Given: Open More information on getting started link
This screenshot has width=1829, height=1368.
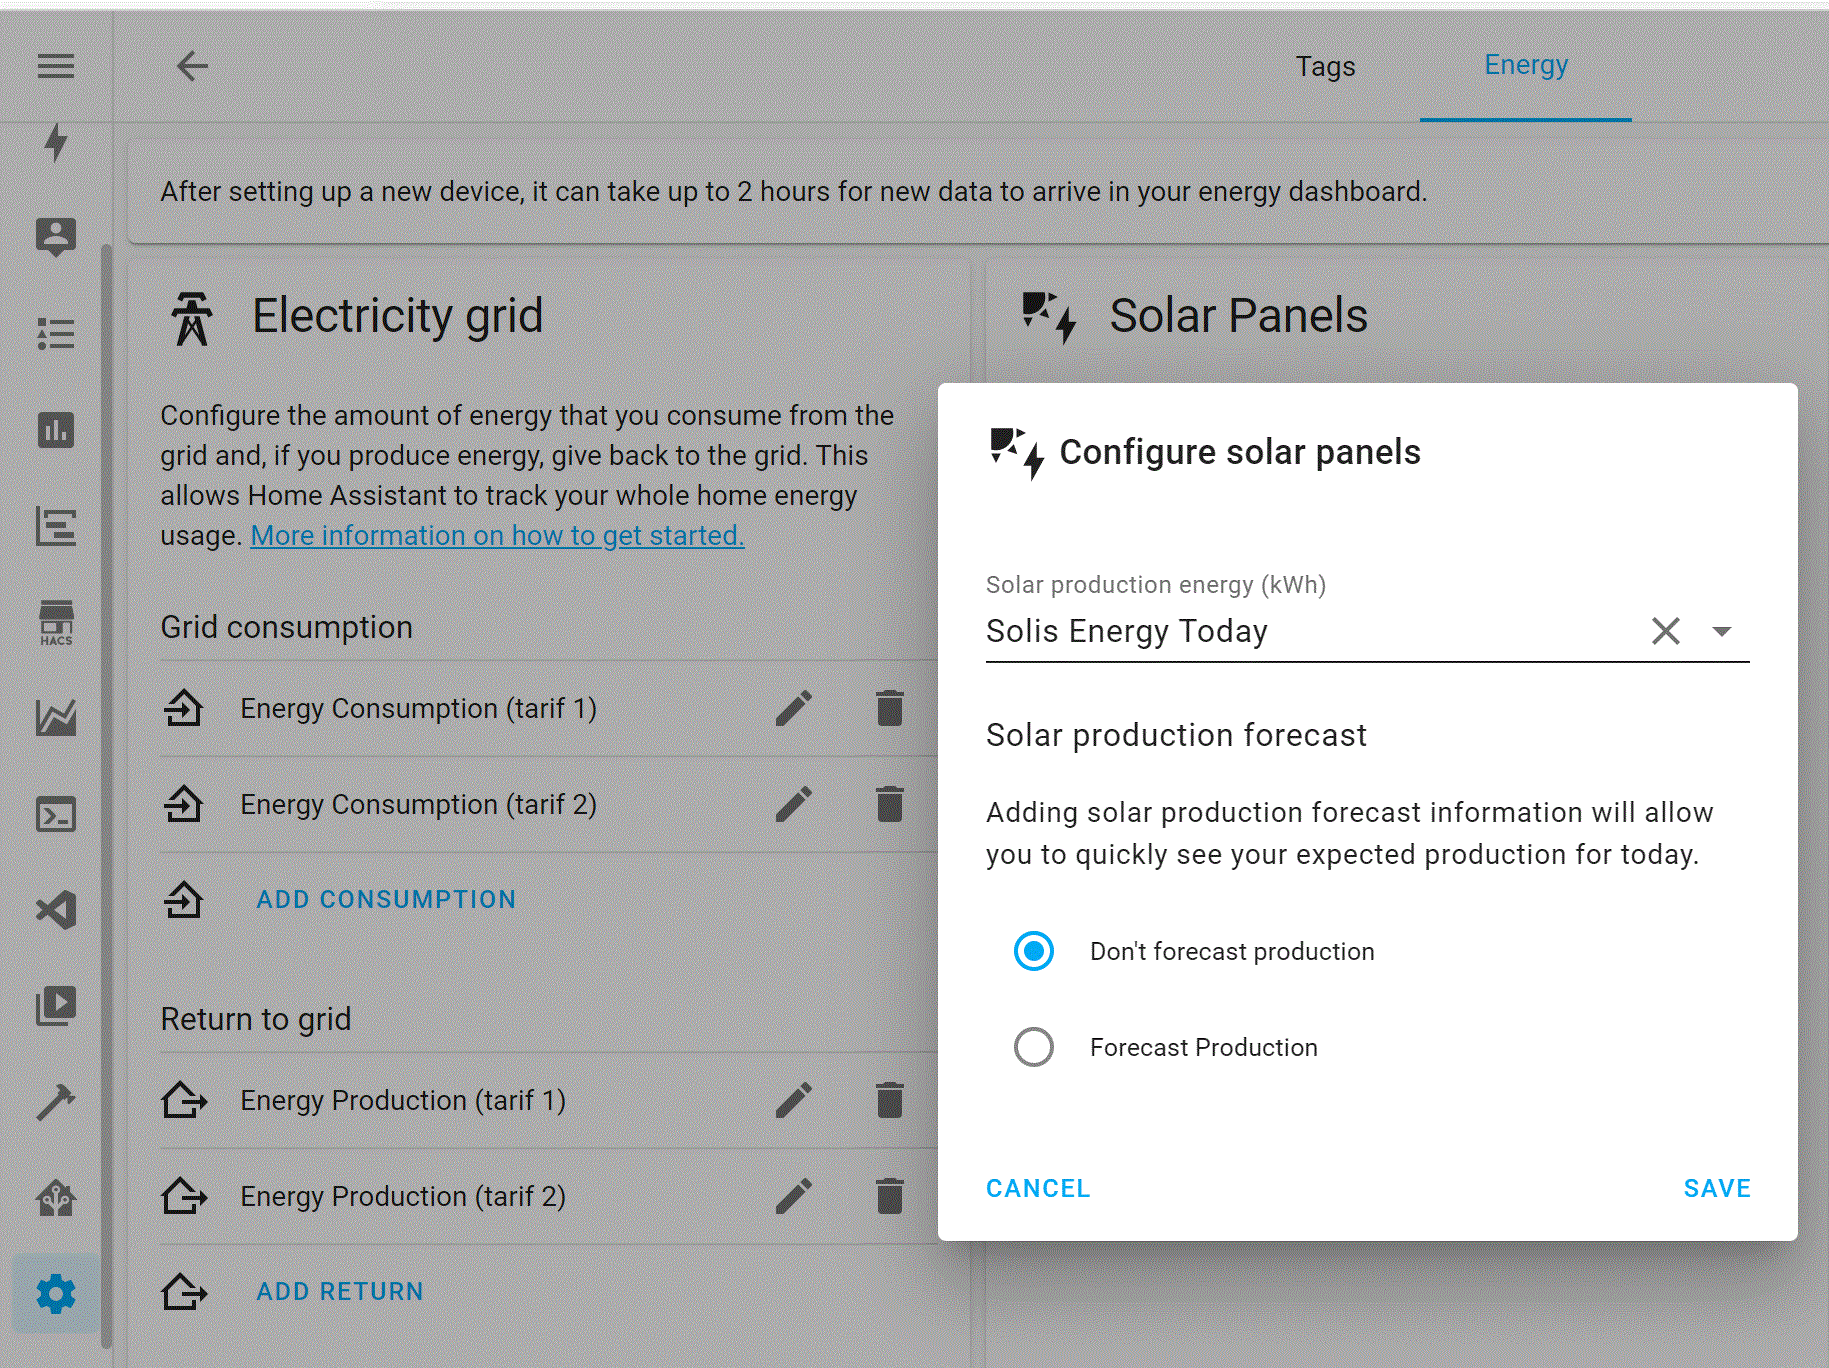Looking at the screenshot, I should 497,535.
